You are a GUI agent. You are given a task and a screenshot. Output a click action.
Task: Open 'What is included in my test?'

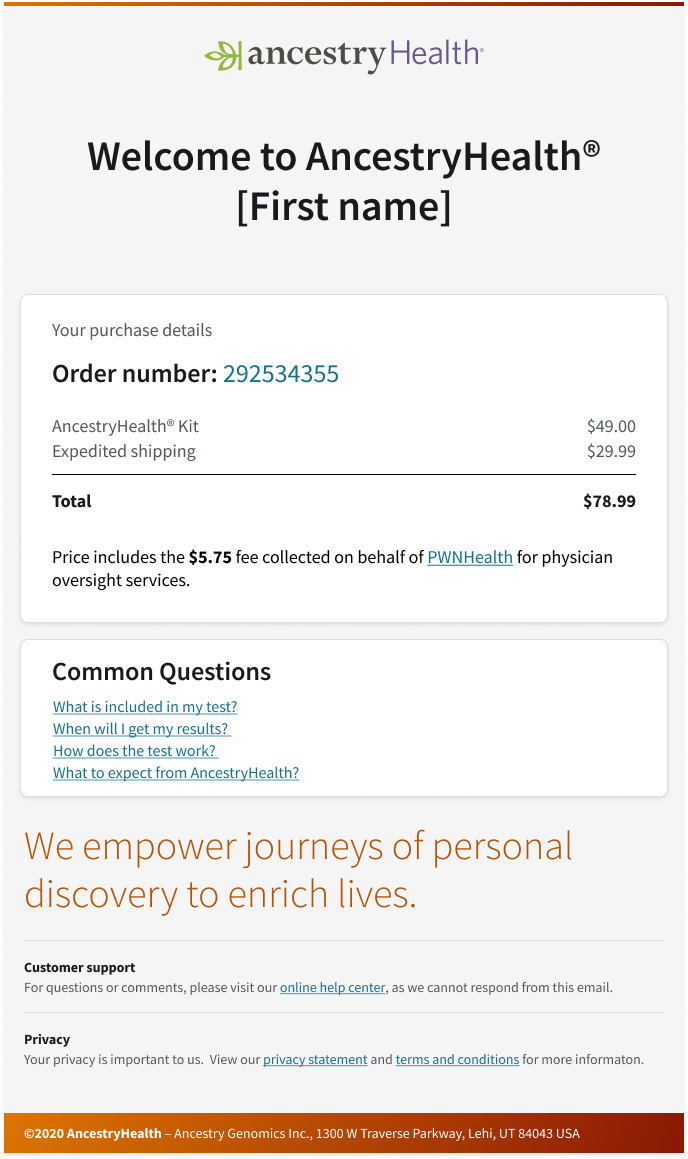(145, 707)
